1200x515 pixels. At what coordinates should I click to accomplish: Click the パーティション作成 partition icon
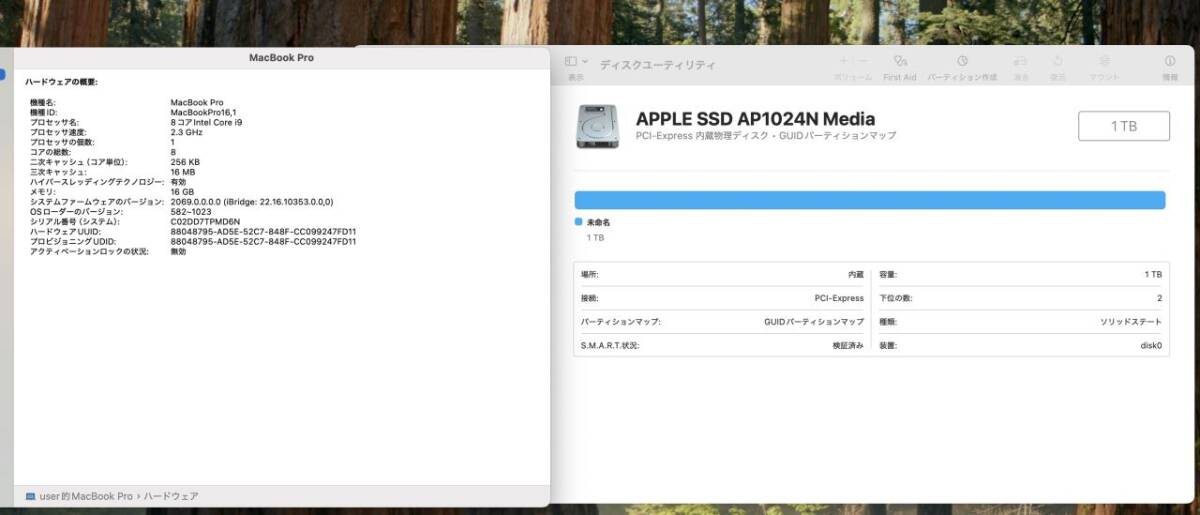[962, 62]
